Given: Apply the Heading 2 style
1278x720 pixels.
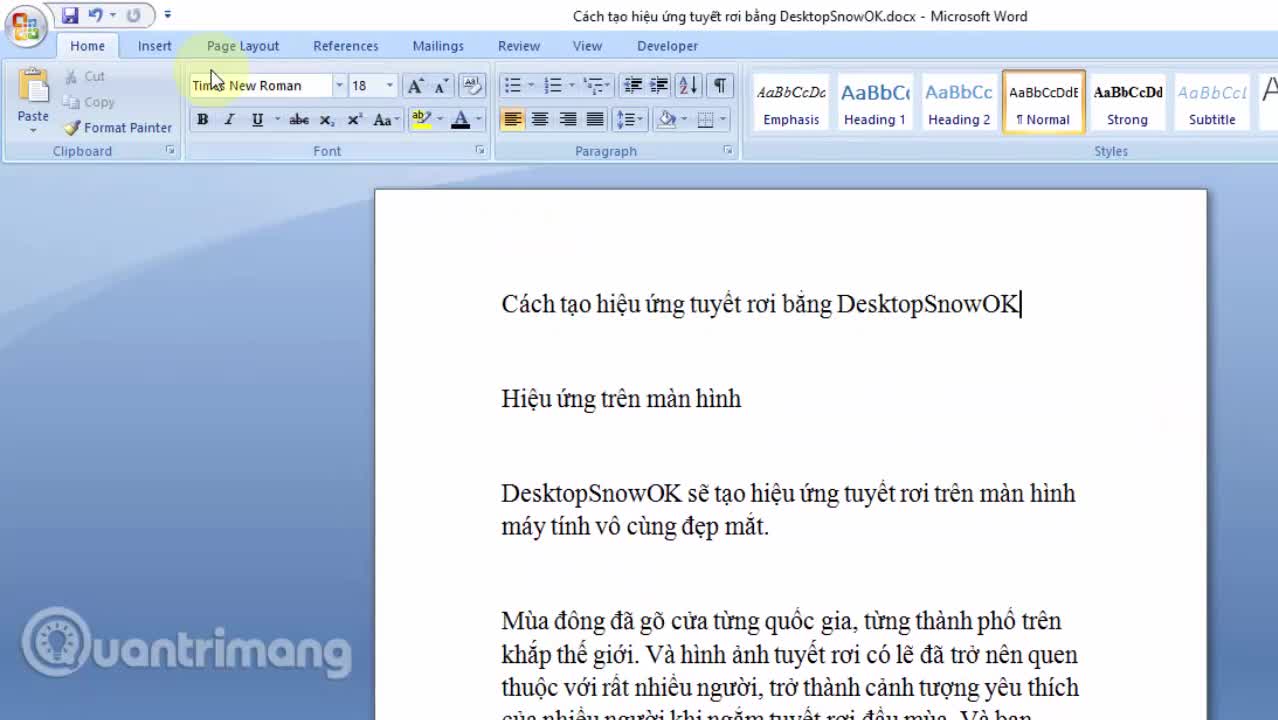Looking at the screenshot, I should pos(959,103).
